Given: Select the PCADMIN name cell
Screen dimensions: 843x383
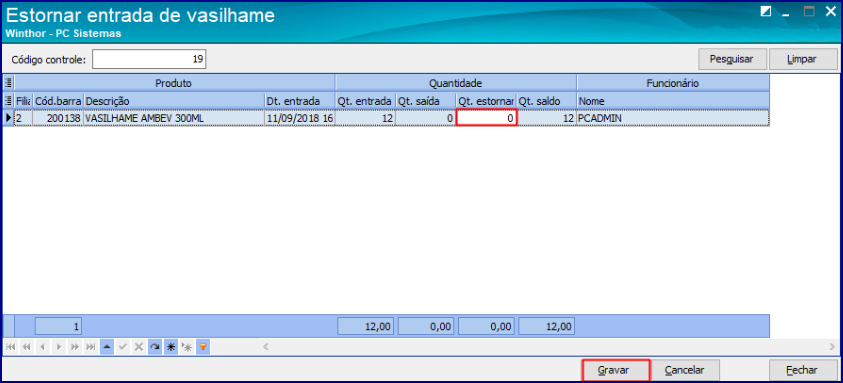Looking at the screenshot, I should tap(673, 118).
